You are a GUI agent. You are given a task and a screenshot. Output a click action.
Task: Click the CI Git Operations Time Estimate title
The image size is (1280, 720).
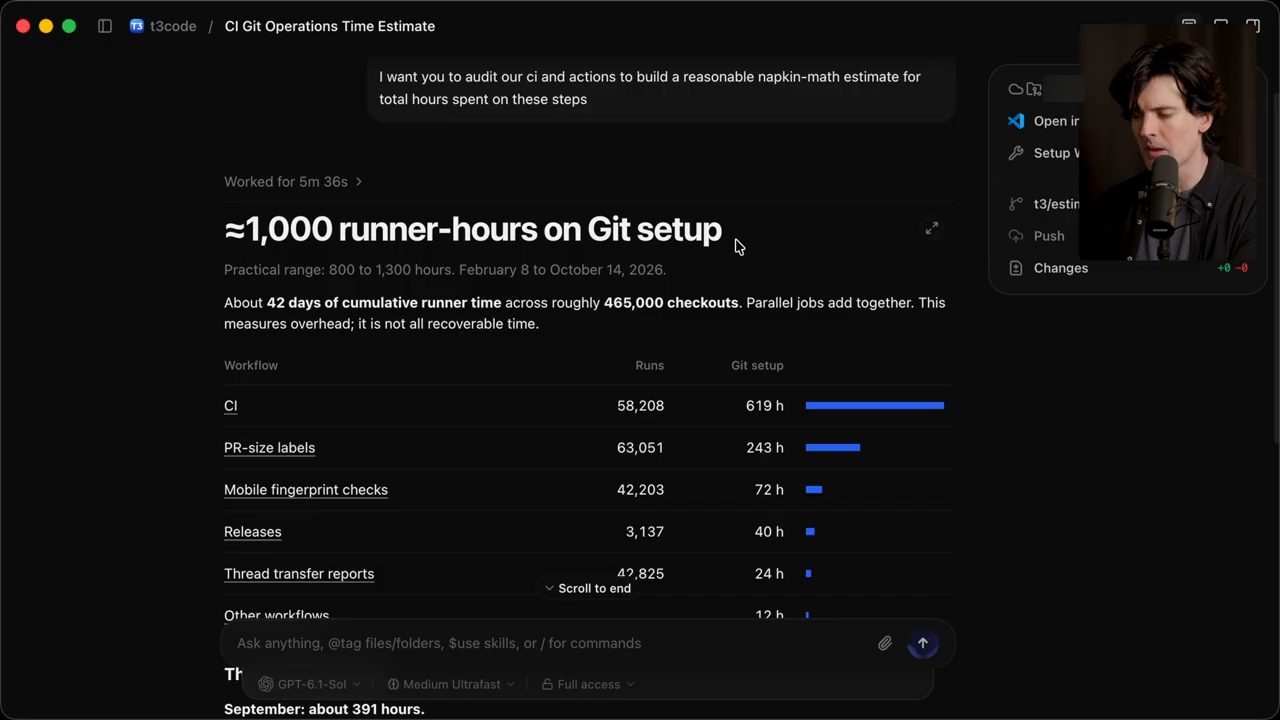[x=330, y=26]
